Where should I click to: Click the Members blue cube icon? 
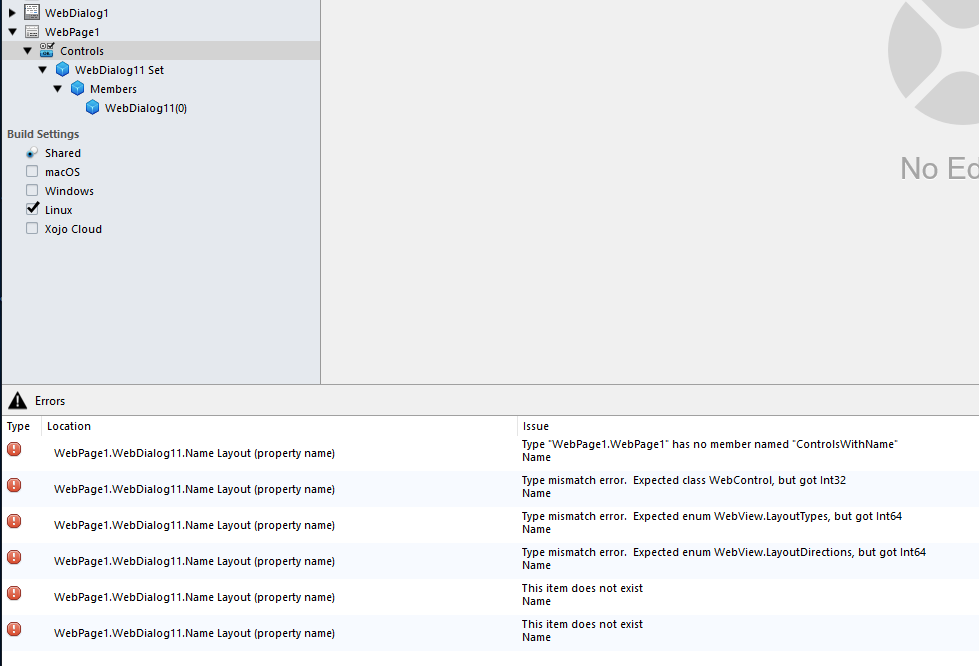tap(77, 88)
